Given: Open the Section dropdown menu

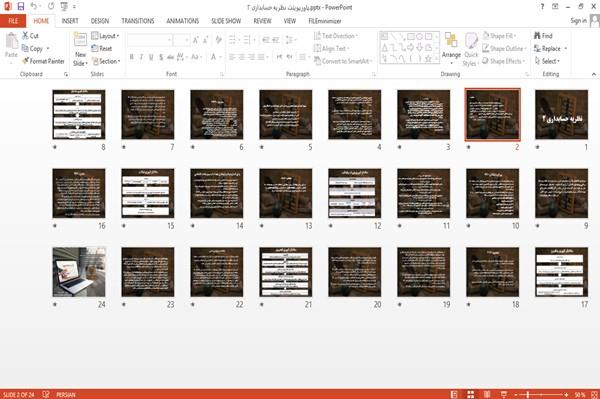Looking at the screenshot, I should click(x=106, y=61).
